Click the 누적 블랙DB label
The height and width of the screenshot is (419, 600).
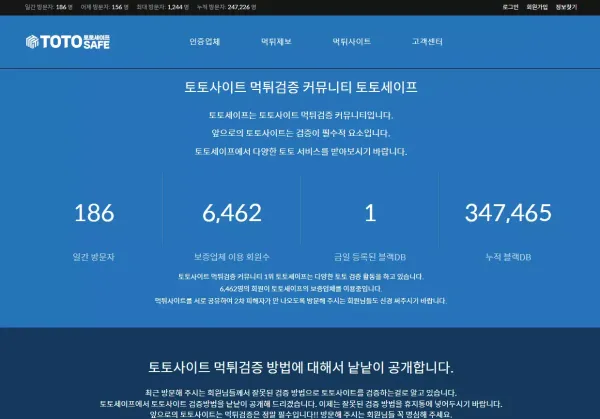(x=508, y=257)
